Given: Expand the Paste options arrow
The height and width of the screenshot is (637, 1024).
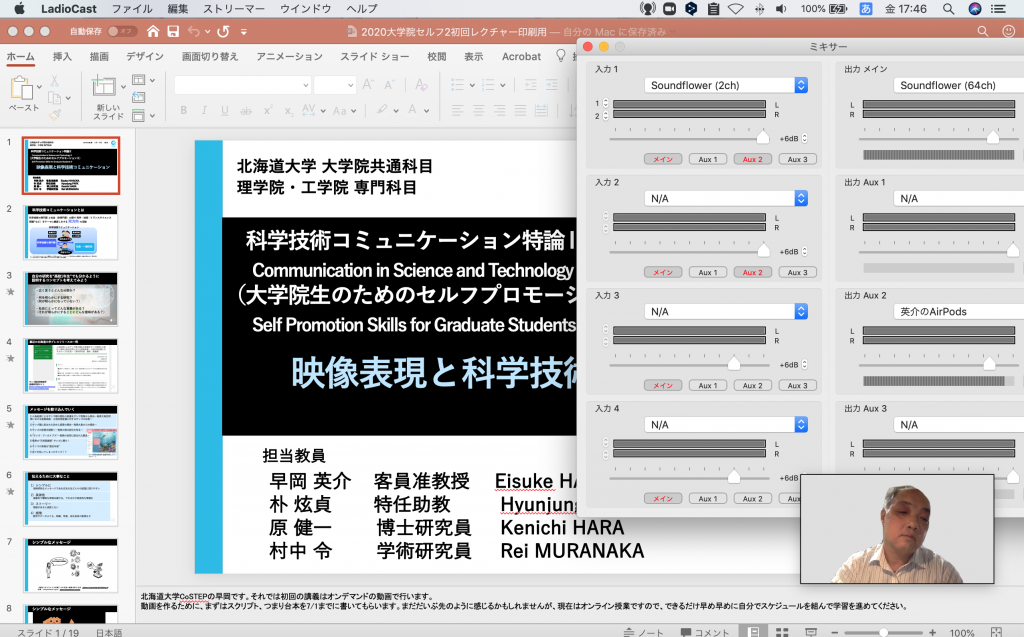Looking at the screenshot, I should 39,87.
